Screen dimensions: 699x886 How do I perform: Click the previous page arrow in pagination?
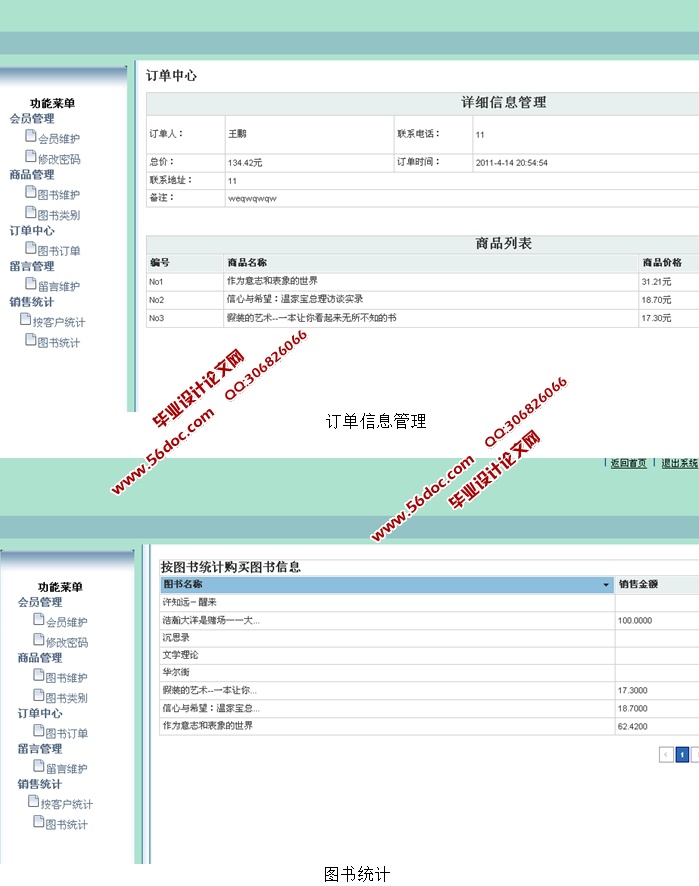tap(666, 755)
